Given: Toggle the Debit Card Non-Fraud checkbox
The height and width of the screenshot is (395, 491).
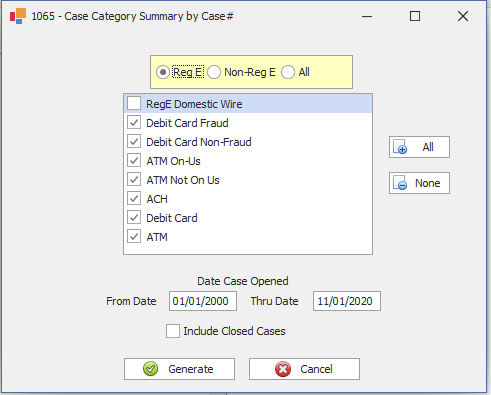Looking at the screenshot, I should [x=134, y=142].
